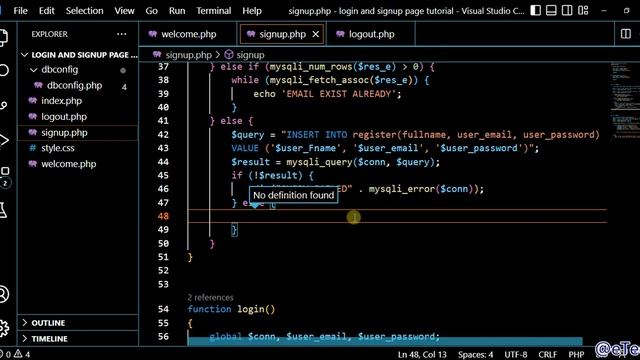Screen dimensions: 640x360
Task: Open logout.php in explorer
Action: [x=78, y=117]
